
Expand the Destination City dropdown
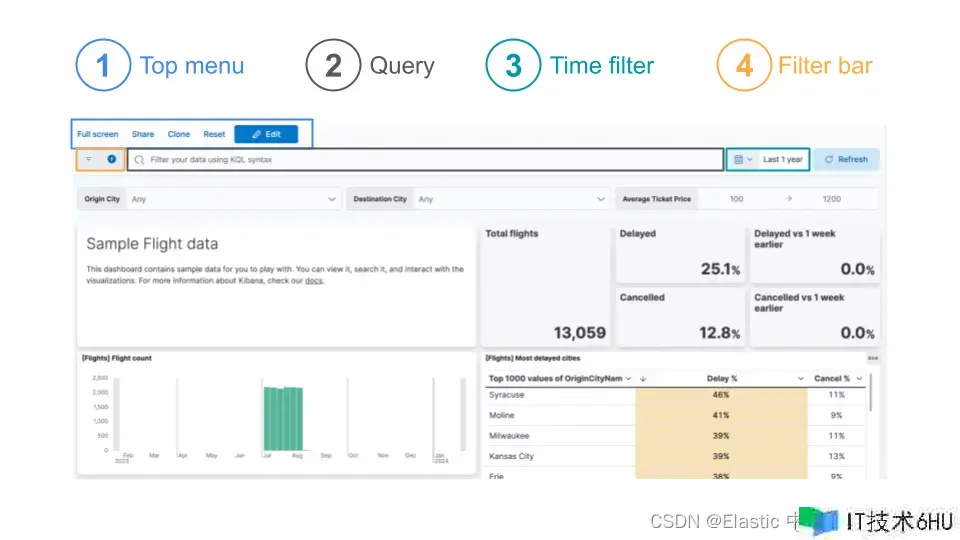tap(600, 199)
